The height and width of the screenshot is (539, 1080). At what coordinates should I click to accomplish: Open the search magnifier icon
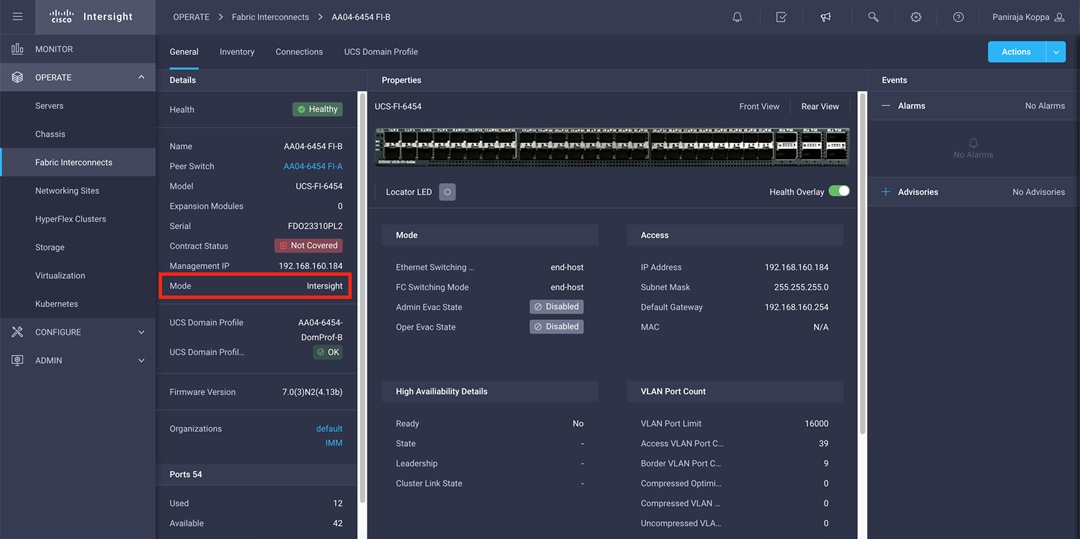point(873,17)
